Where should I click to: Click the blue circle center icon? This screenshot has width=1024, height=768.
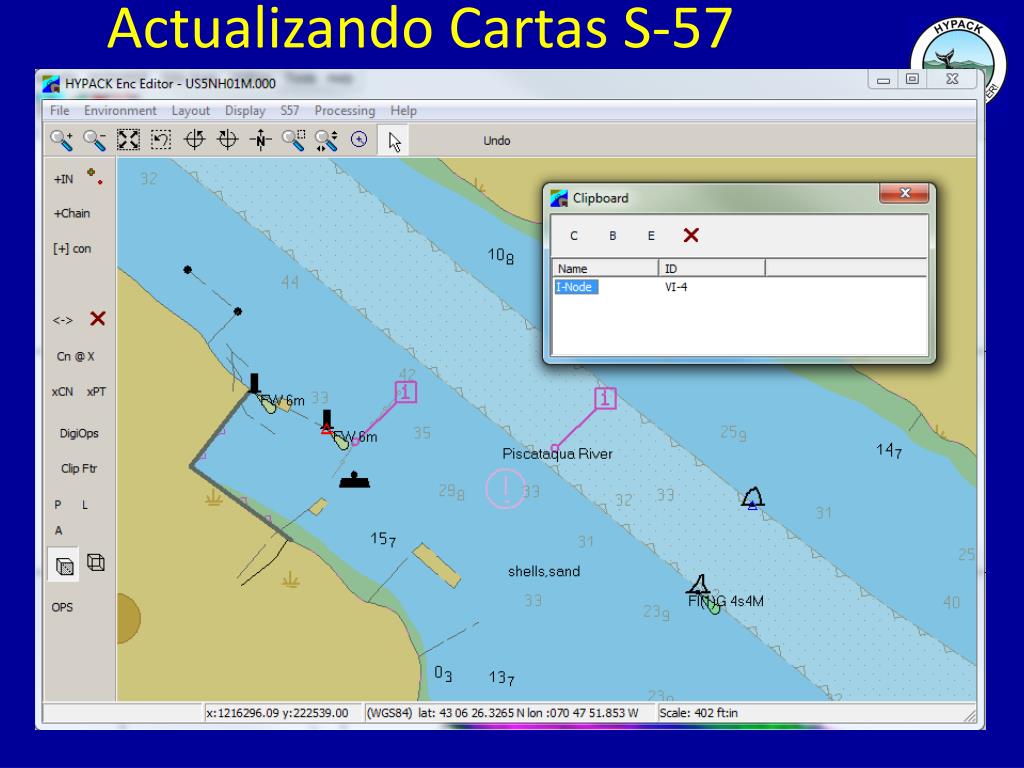359,140
